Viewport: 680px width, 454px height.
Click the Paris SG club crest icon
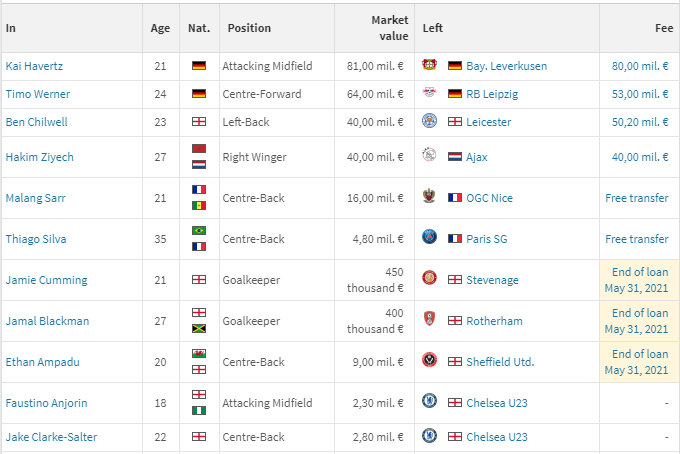point(429,239)
